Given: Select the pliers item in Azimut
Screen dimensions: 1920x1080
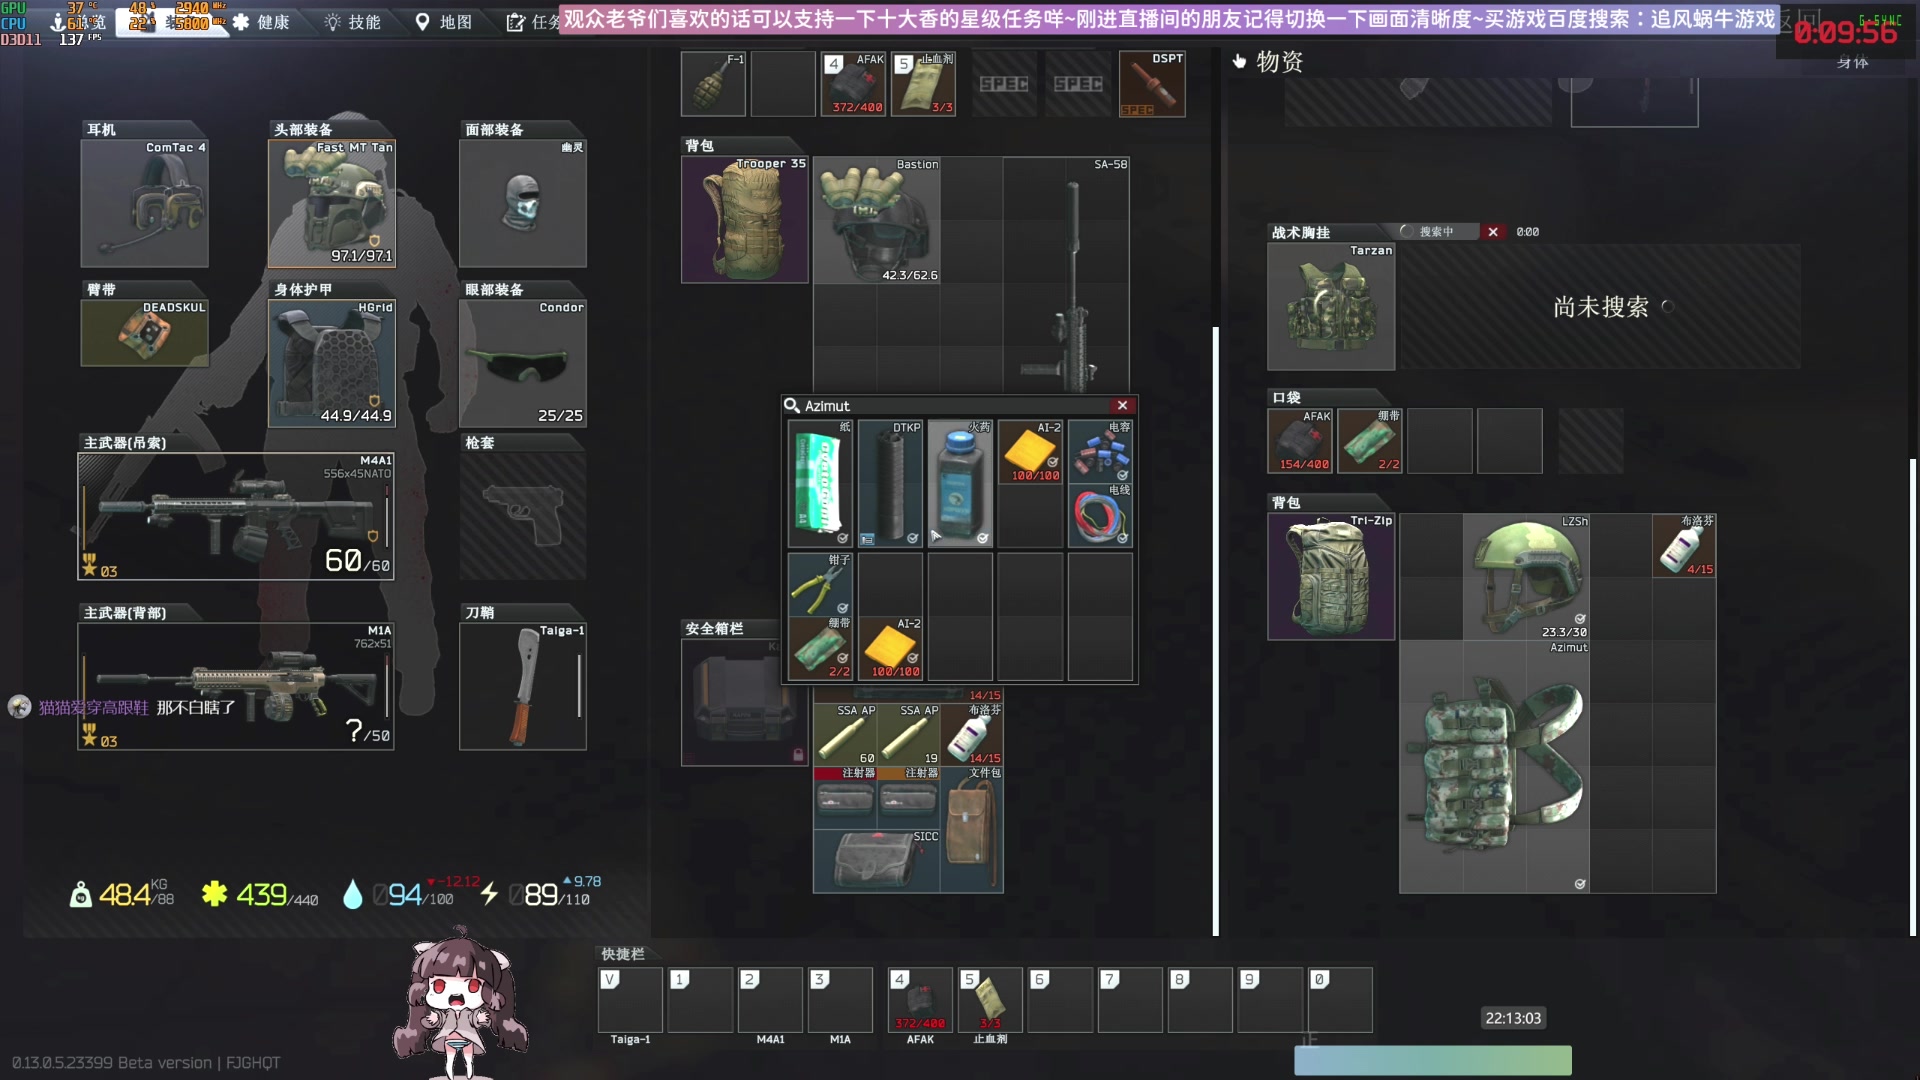Looking at the screenshot, I should coord(820,584).
